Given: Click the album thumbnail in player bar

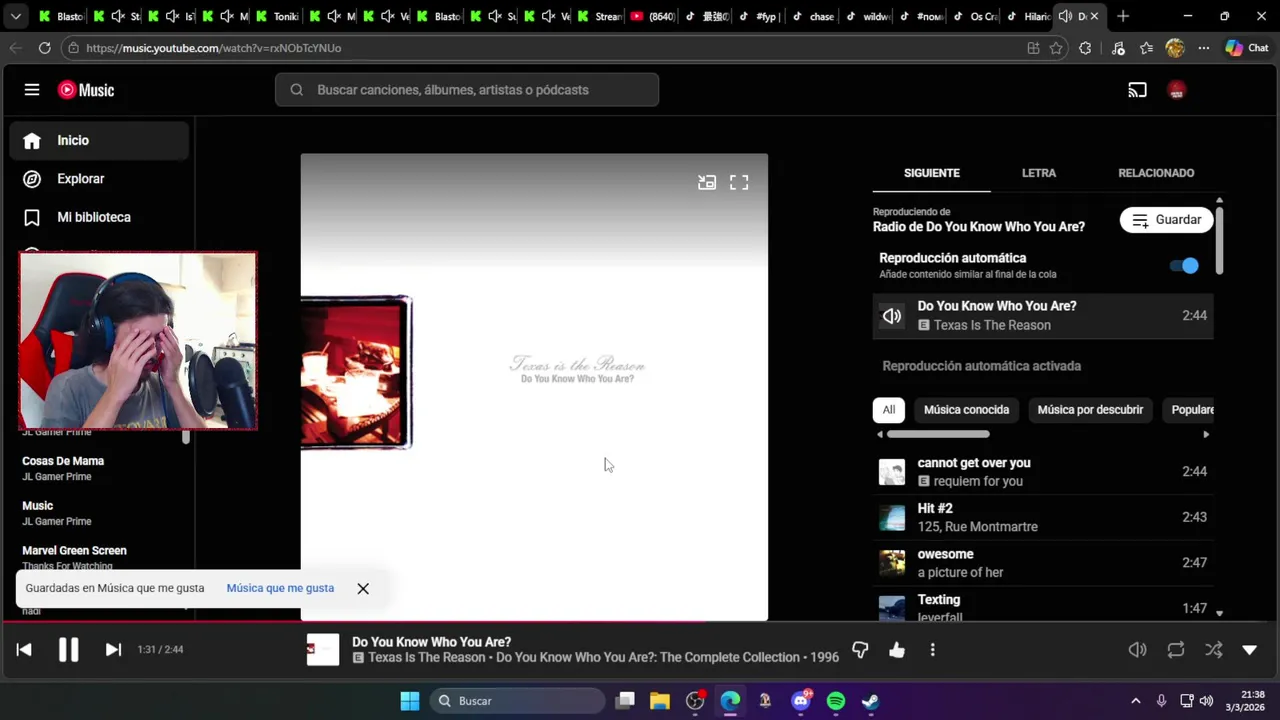Looking at the screenshot, I should (x=323, y=650).
